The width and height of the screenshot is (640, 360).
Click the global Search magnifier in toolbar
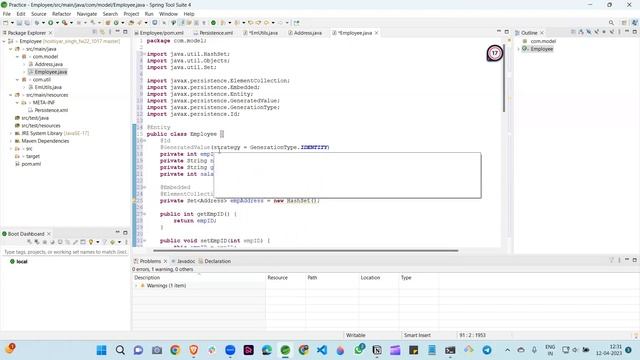pos(611,23)
